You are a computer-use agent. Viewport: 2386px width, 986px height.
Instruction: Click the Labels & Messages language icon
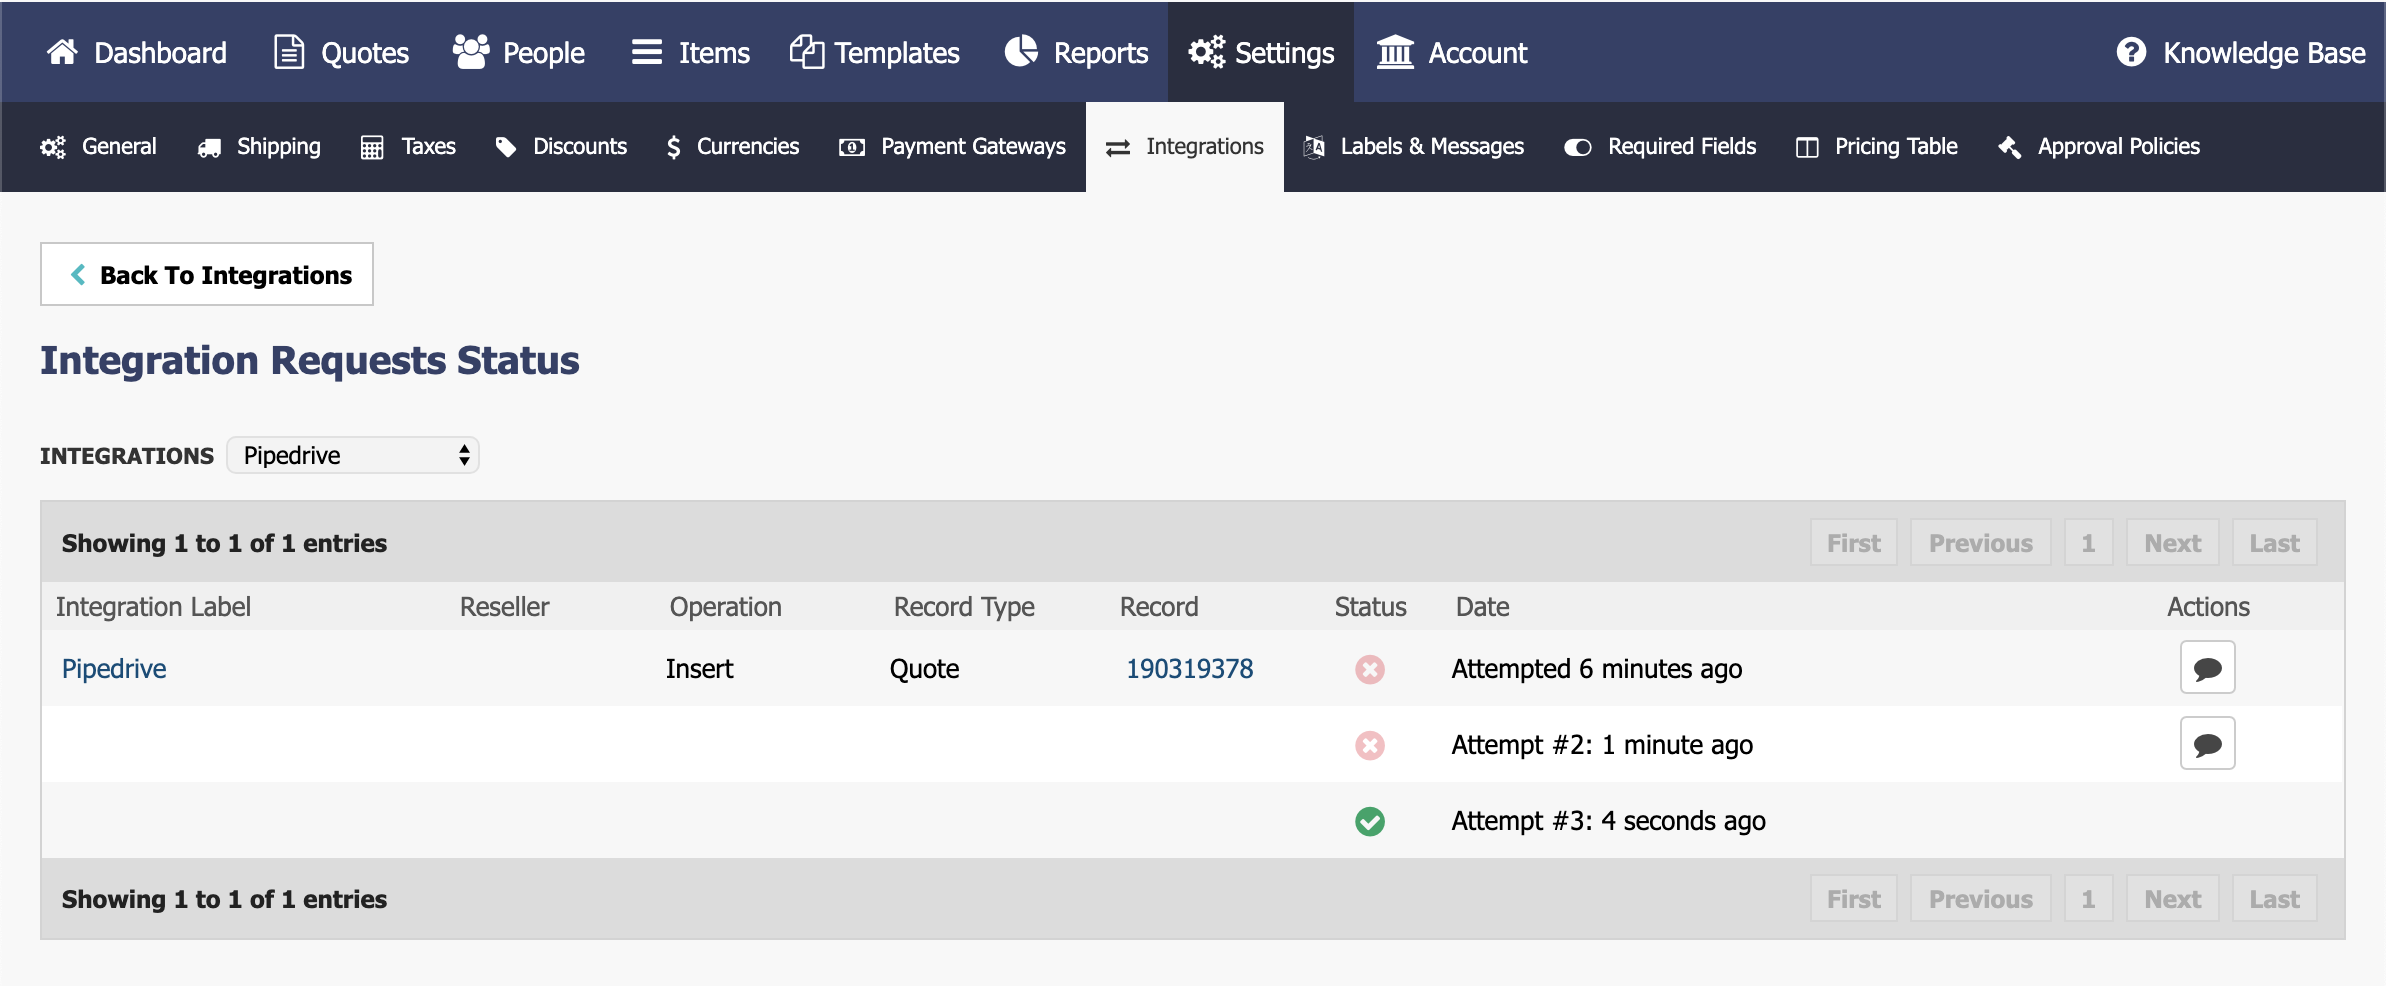coord(1314,147)
